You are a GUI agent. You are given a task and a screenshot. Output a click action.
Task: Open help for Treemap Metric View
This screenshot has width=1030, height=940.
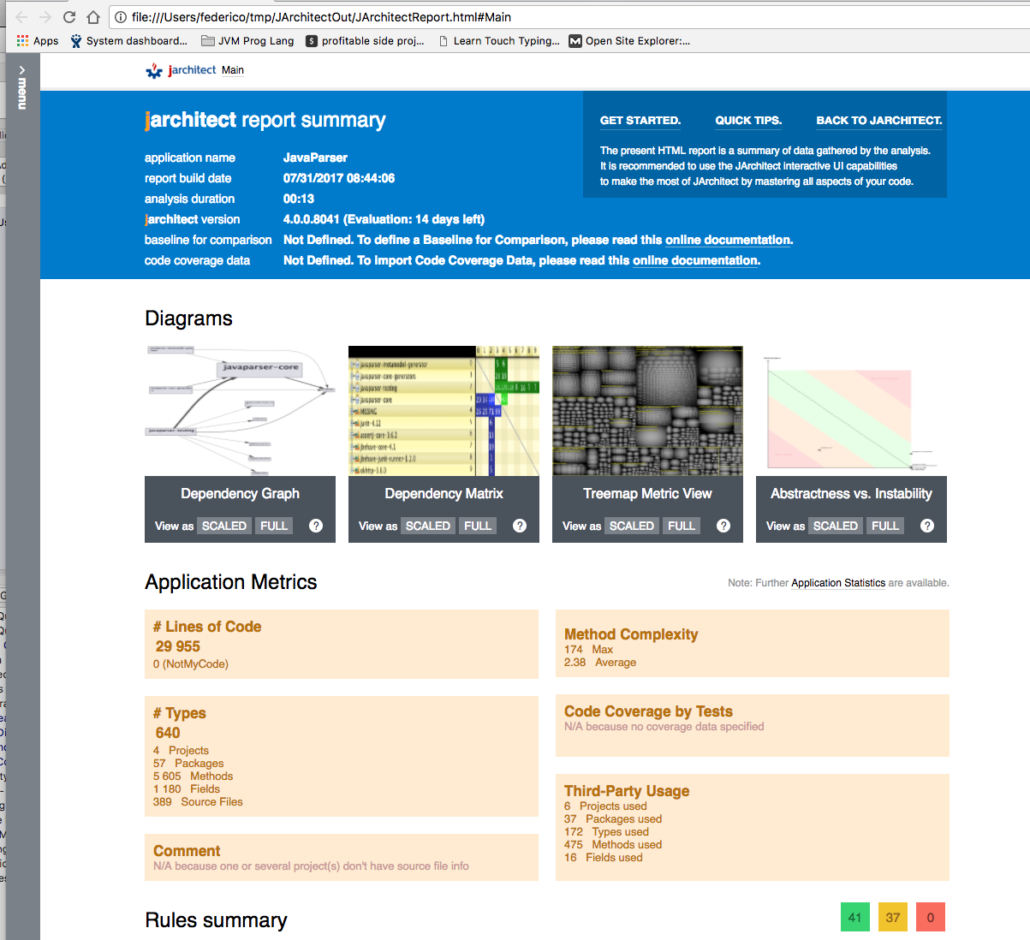click(723, 525)
